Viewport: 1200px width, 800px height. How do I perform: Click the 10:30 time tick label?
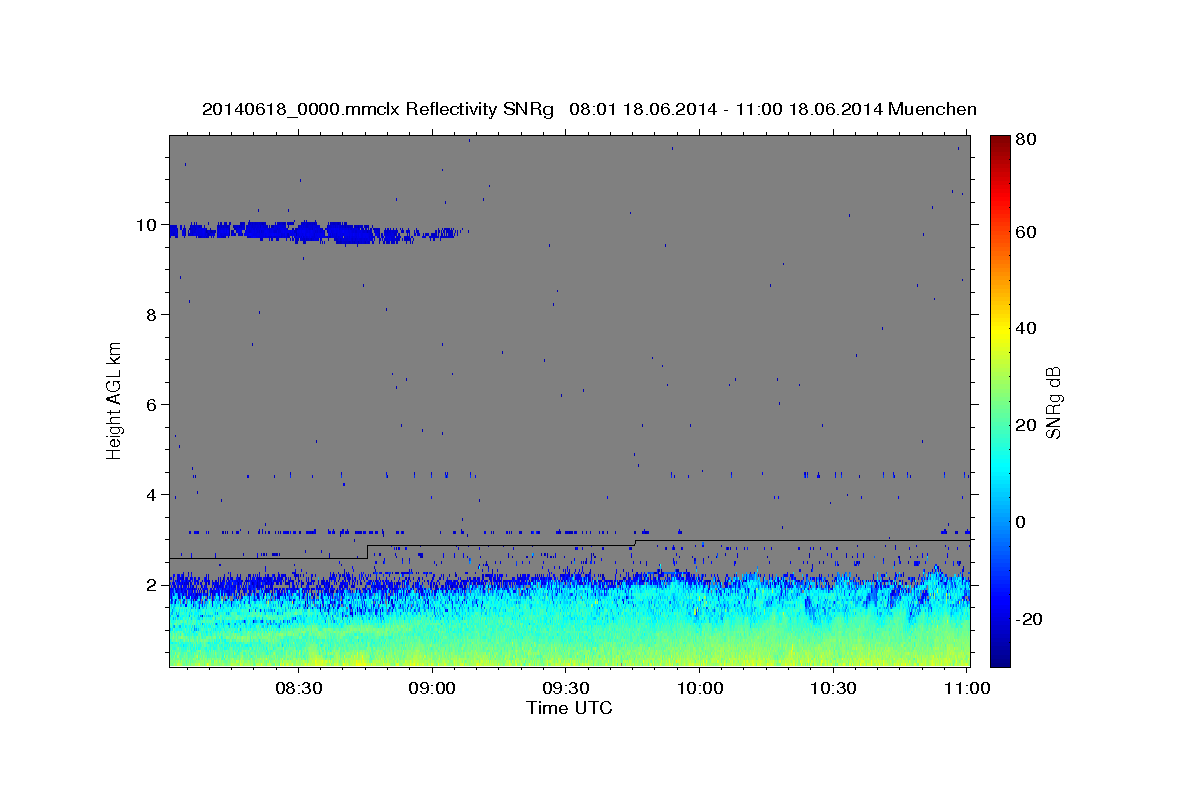[x=833, y=688]
